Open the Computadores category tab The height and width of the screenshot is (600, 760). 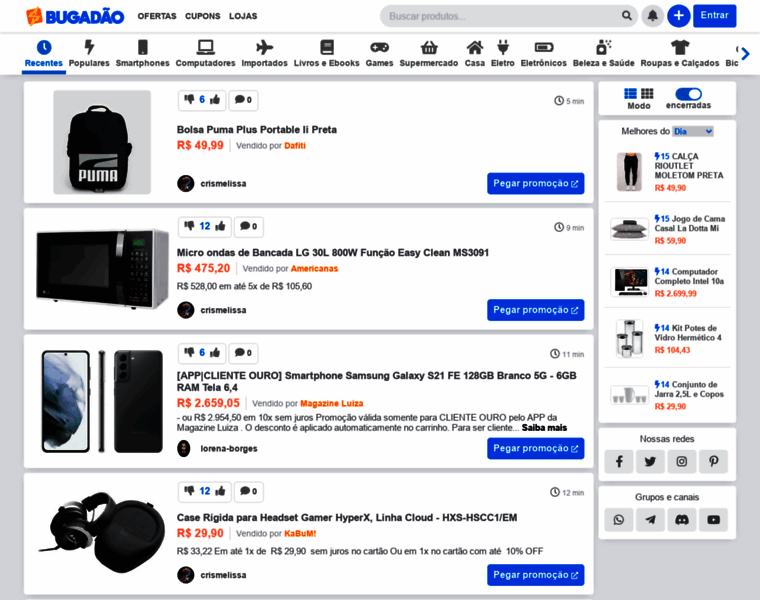coord(206,54)
